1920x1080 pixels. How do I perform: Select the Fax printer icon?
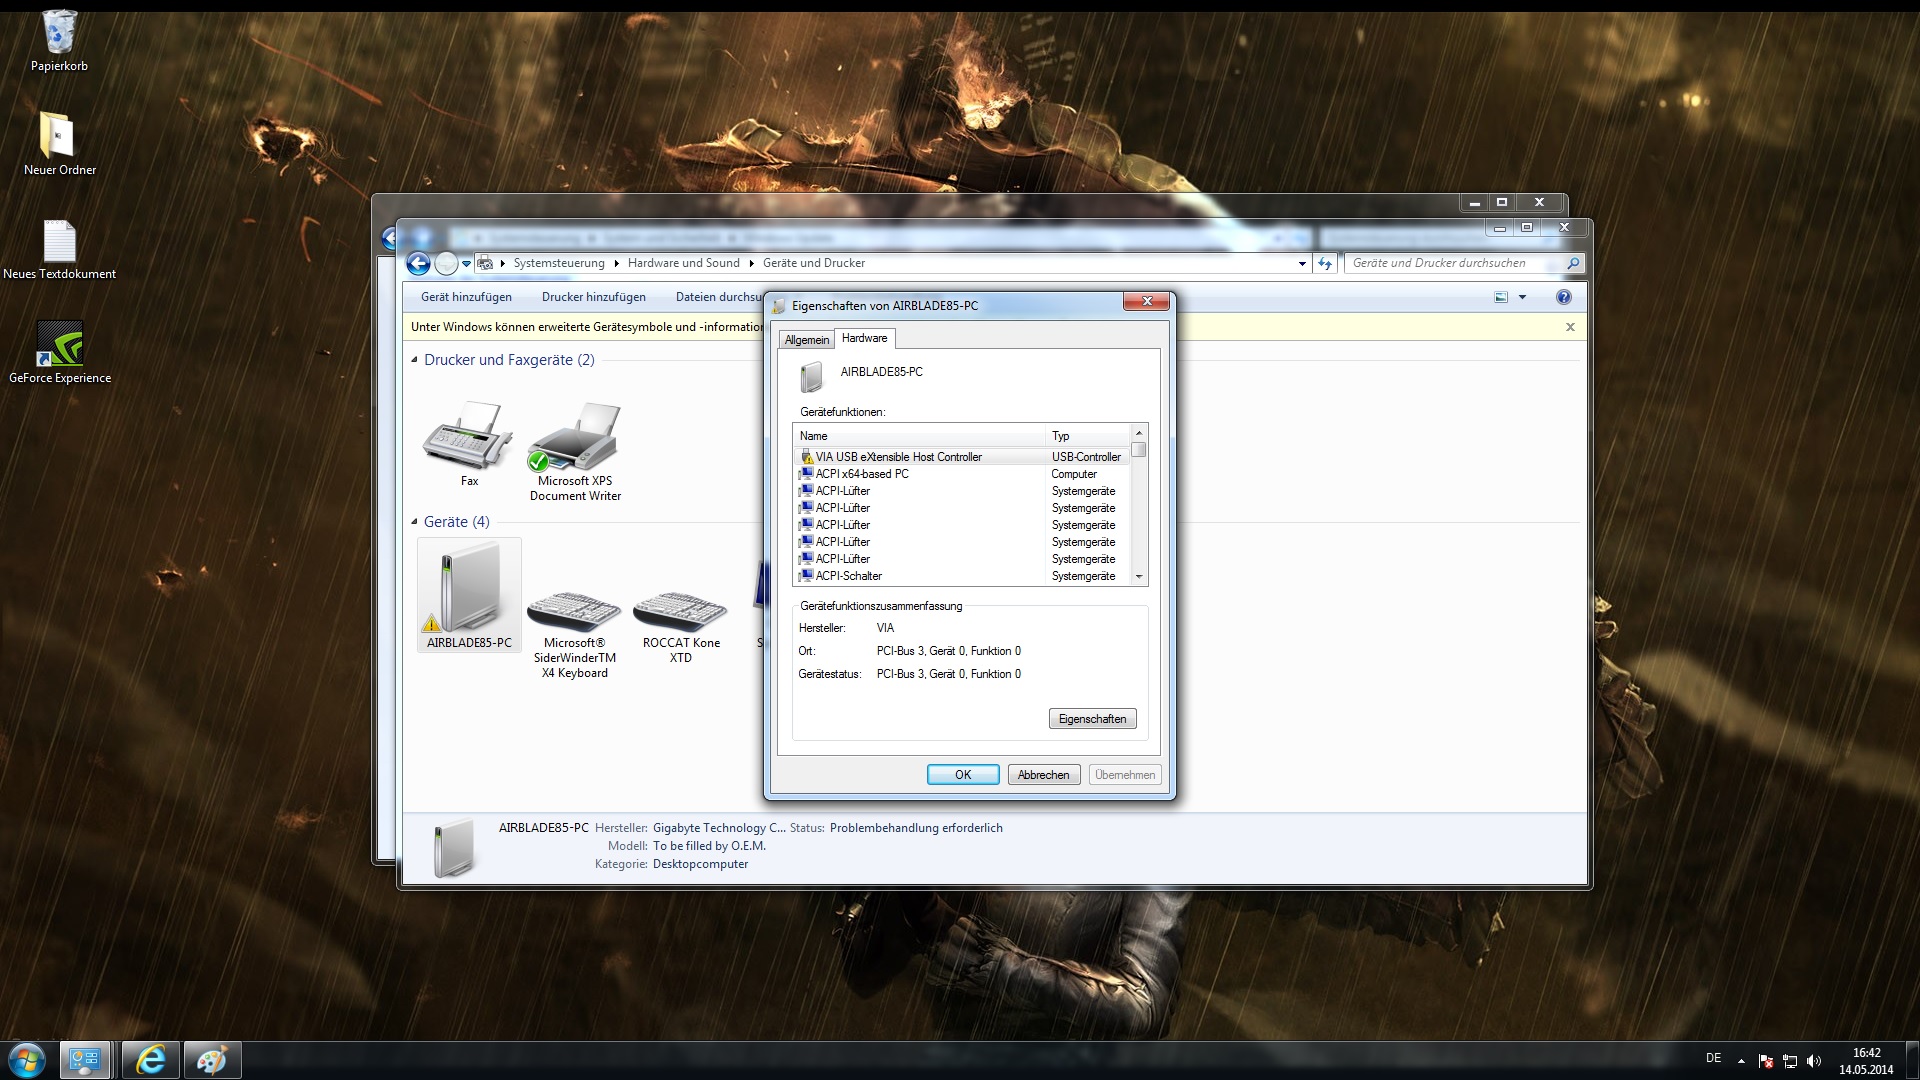[468, 438]
